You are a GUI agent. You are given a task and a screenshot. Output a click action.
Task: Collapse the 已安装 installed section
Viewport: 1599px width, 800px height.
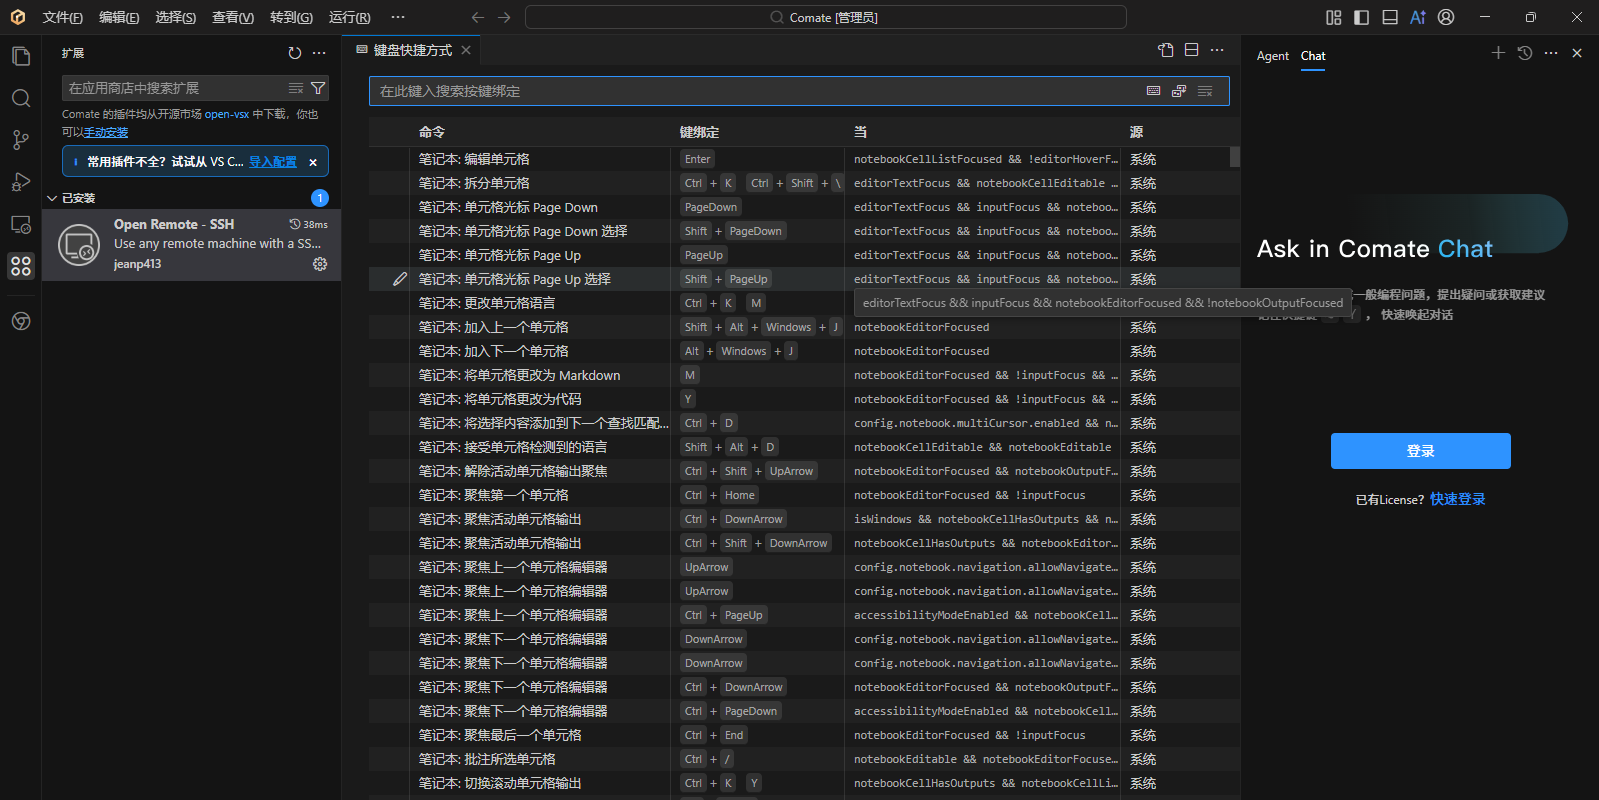click(x=52, y=198)
